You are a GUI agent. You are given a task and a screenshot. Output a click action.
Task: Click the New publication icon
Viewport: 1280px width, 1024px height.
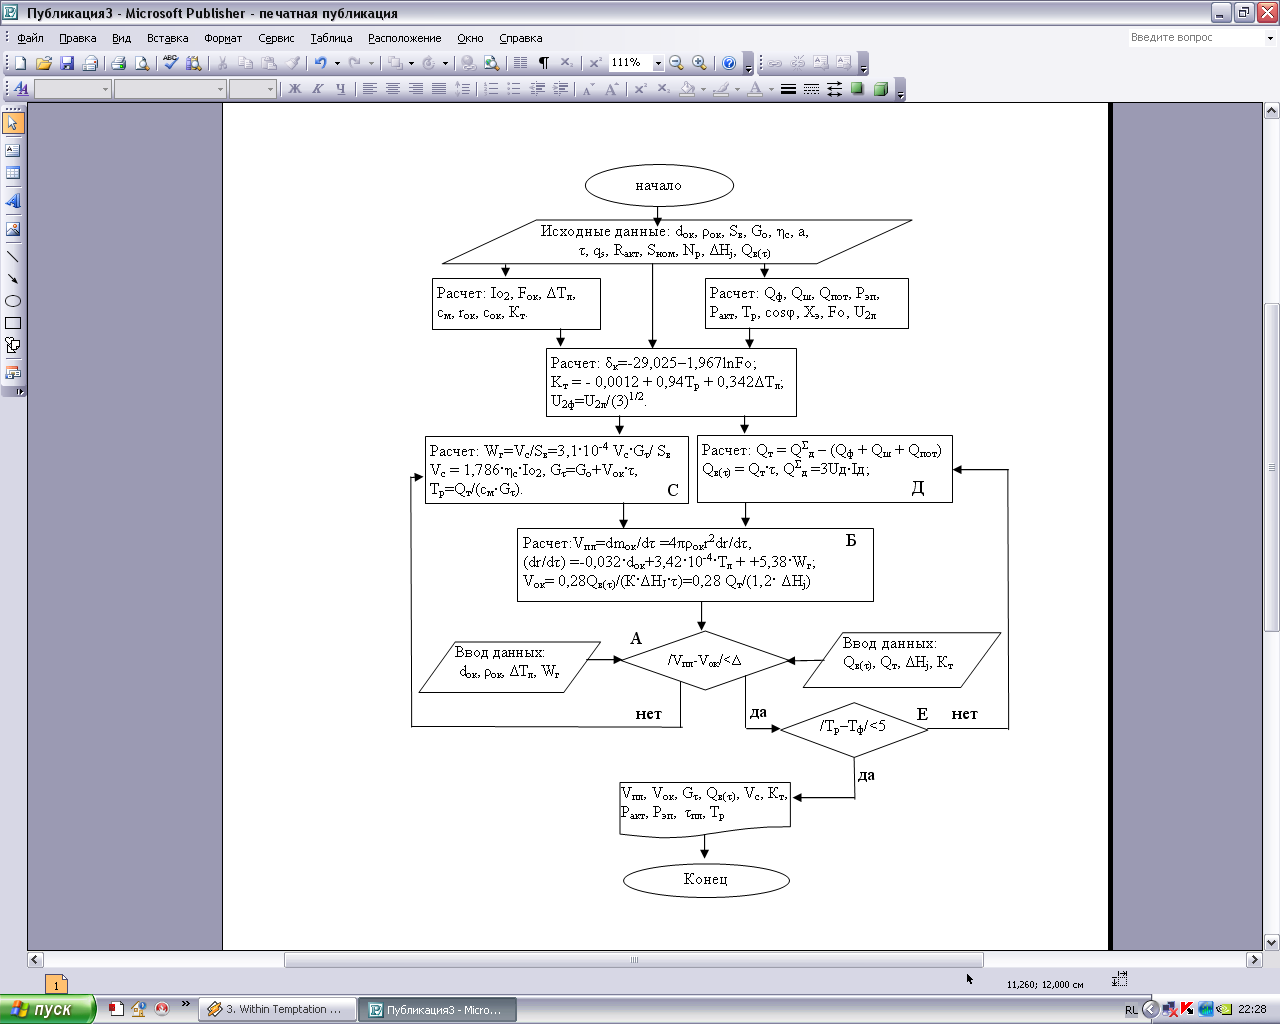pos(20,63)
